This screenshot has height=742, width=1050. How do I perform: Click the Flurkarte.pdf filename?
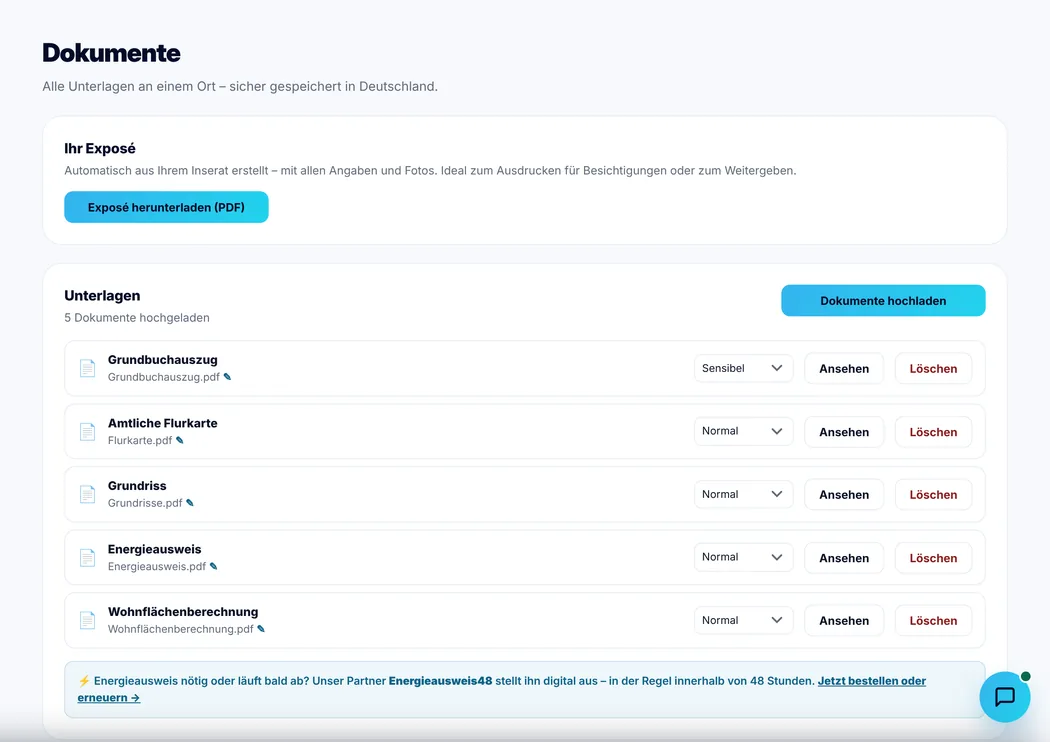(x=140, y=441)
